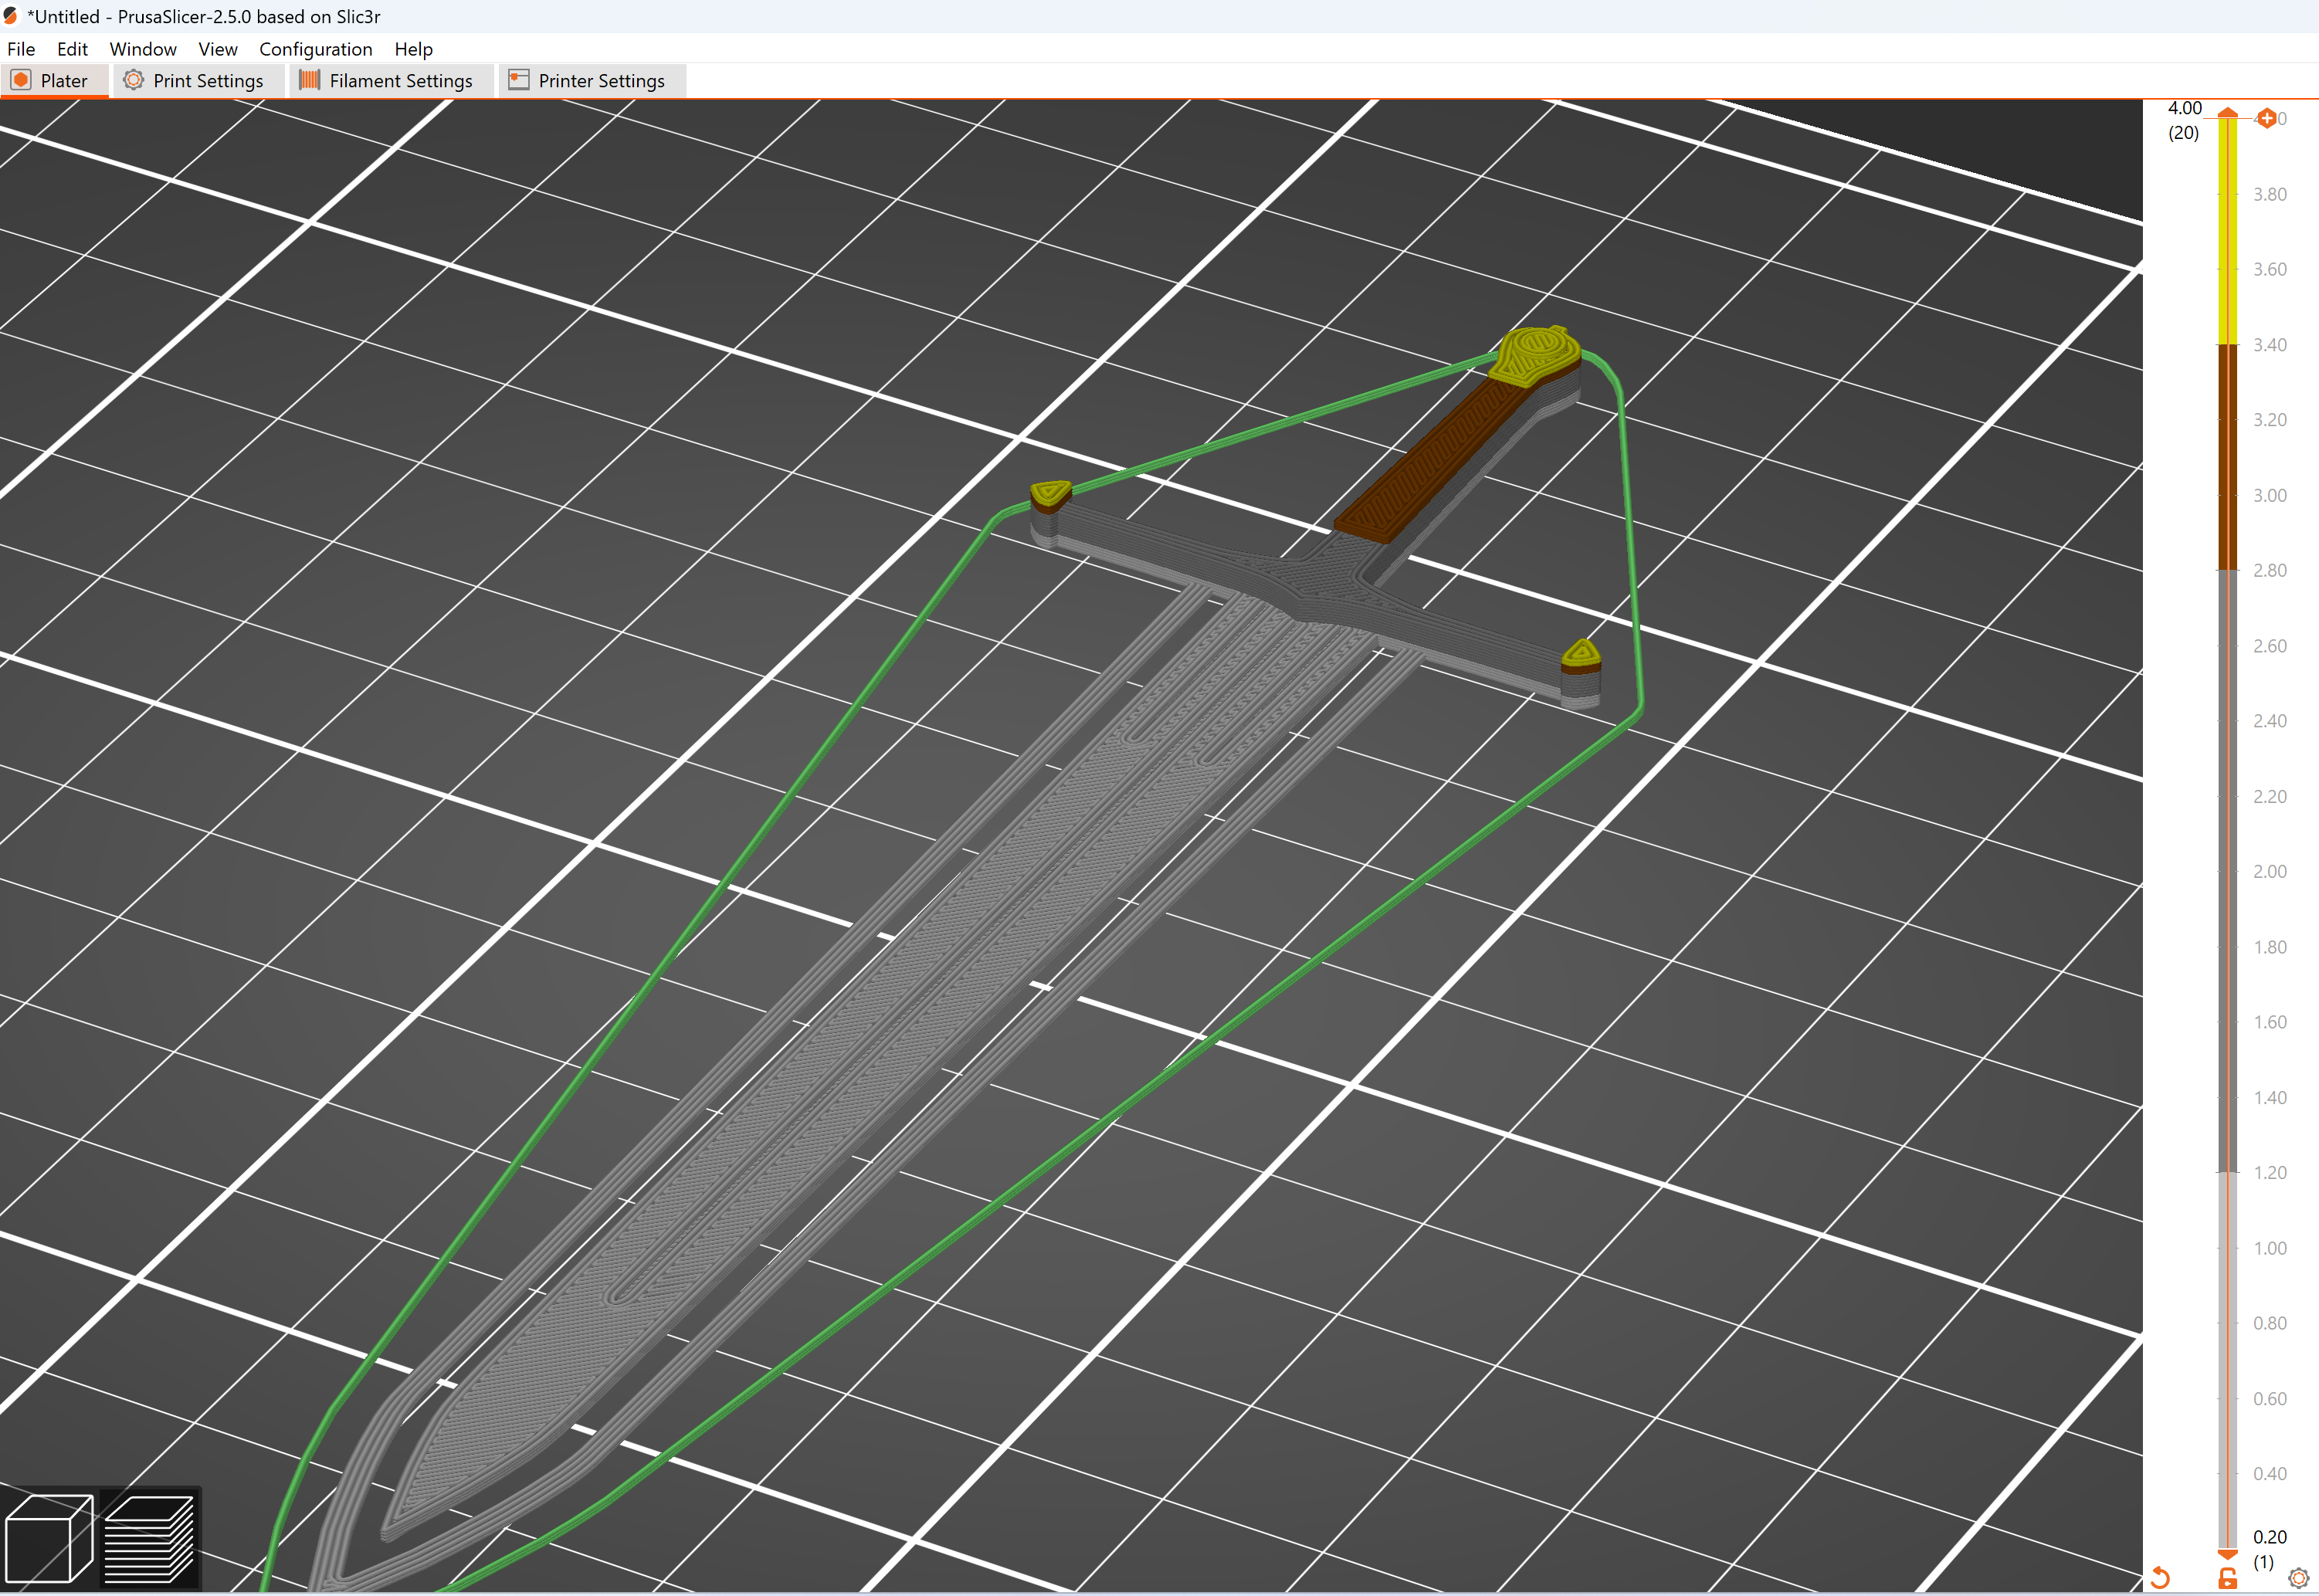Open the File menu

click(21, 49)
